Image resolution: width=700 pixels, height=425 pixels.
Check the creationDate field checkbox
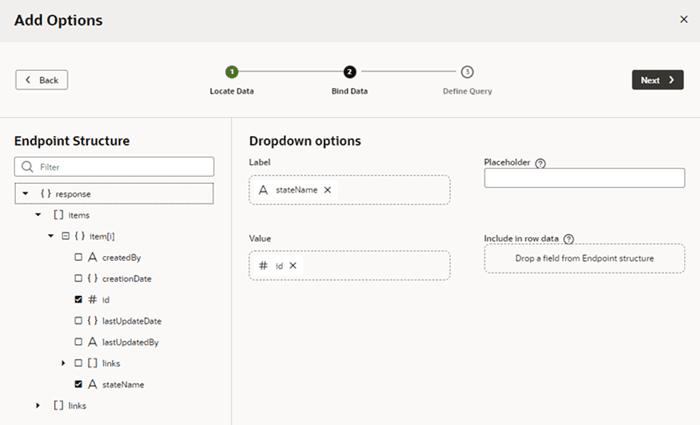pyautogui.click(x=78, y=278)
